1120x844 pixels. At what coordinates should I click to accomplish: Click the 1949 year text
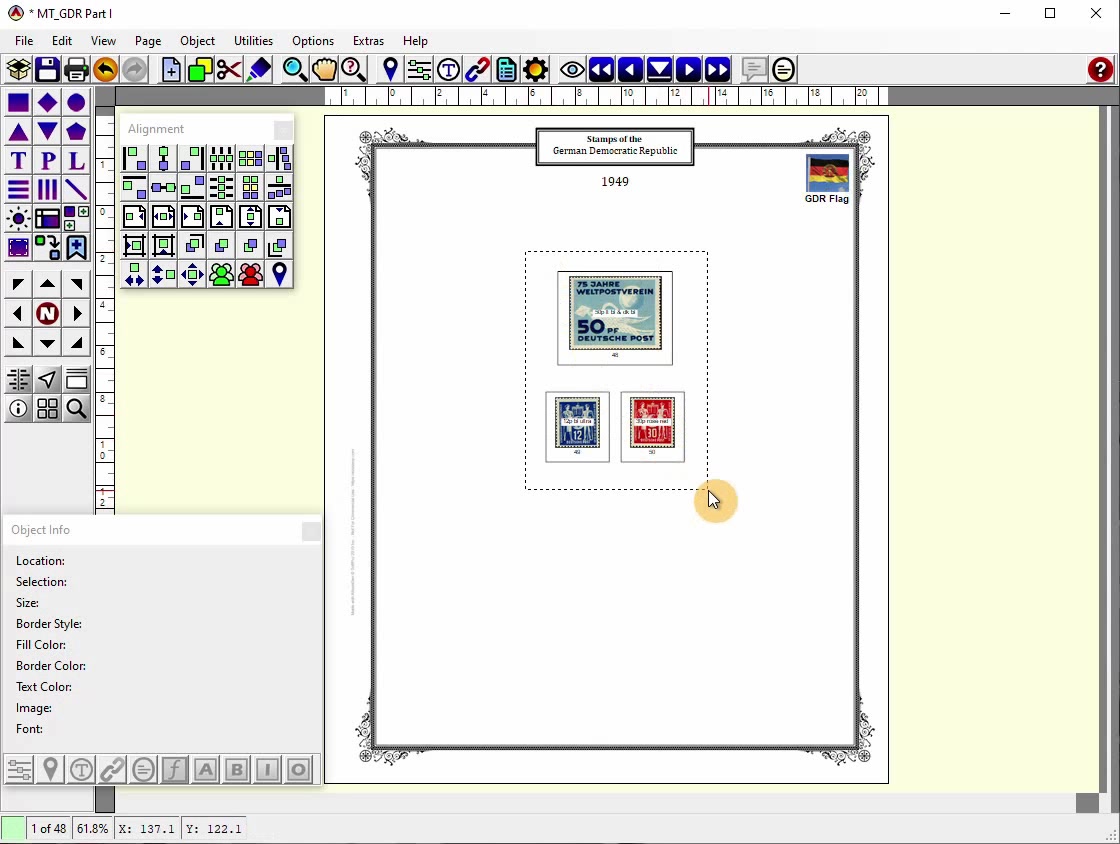pos(615,181)
